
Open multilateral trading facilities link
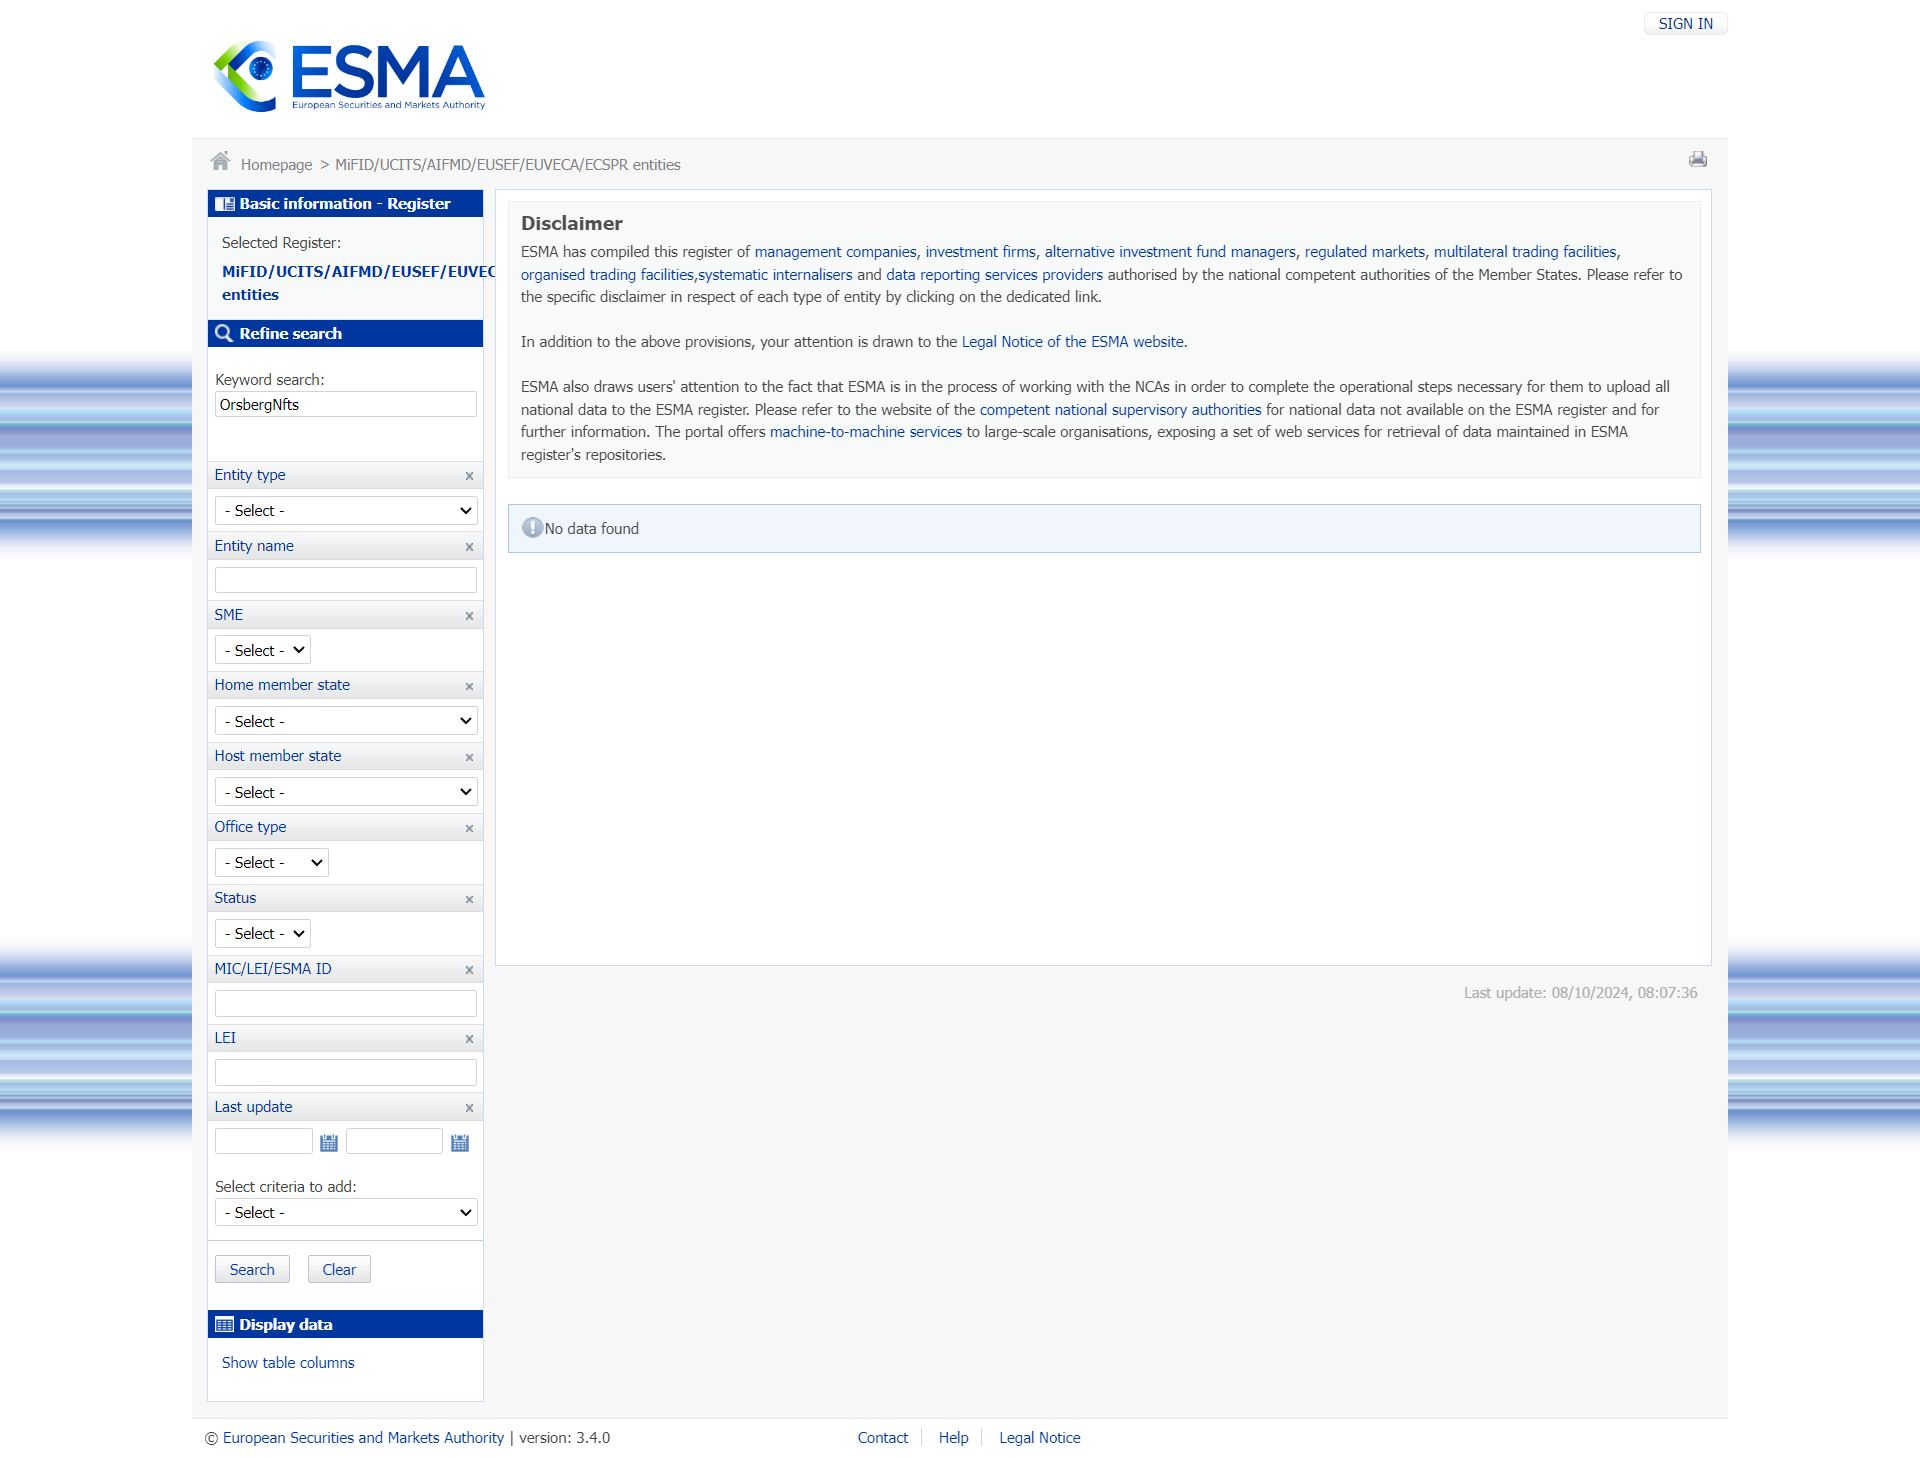click(1525, 252)
